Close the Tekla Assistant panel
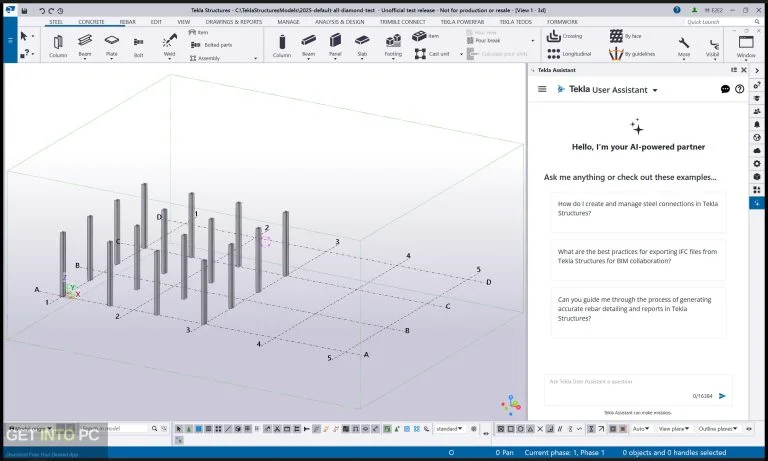Viewport: 768px width, 461px height. pyautogui.click(x=744, y=70)
